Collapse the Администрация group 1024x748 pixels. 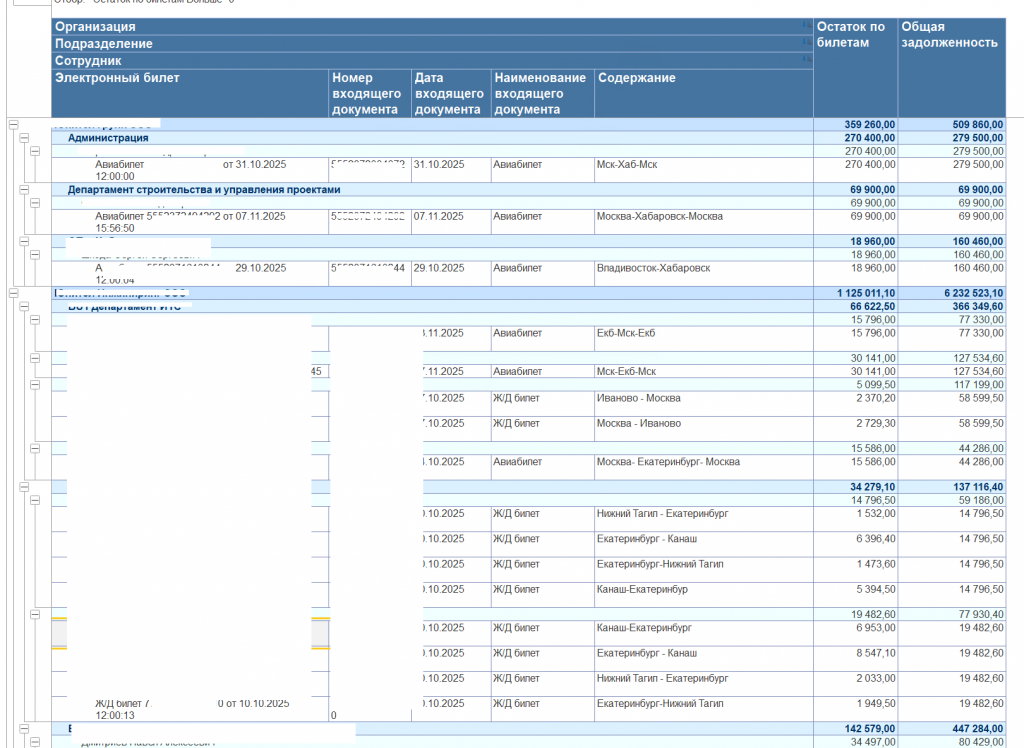(x=24, y=138)
